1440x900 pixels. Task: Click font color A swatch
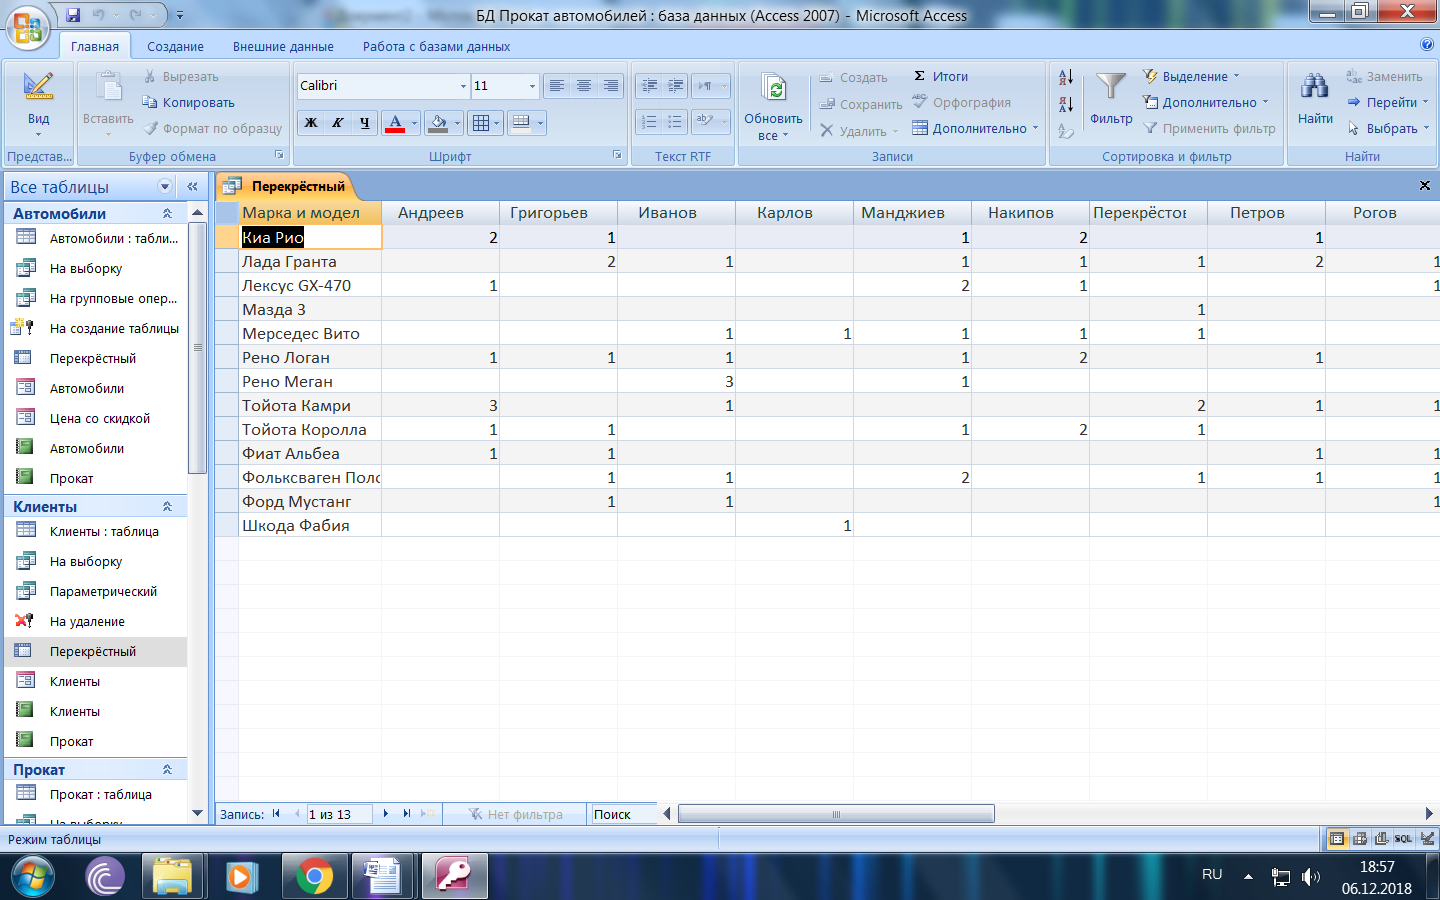click(395, 123)
